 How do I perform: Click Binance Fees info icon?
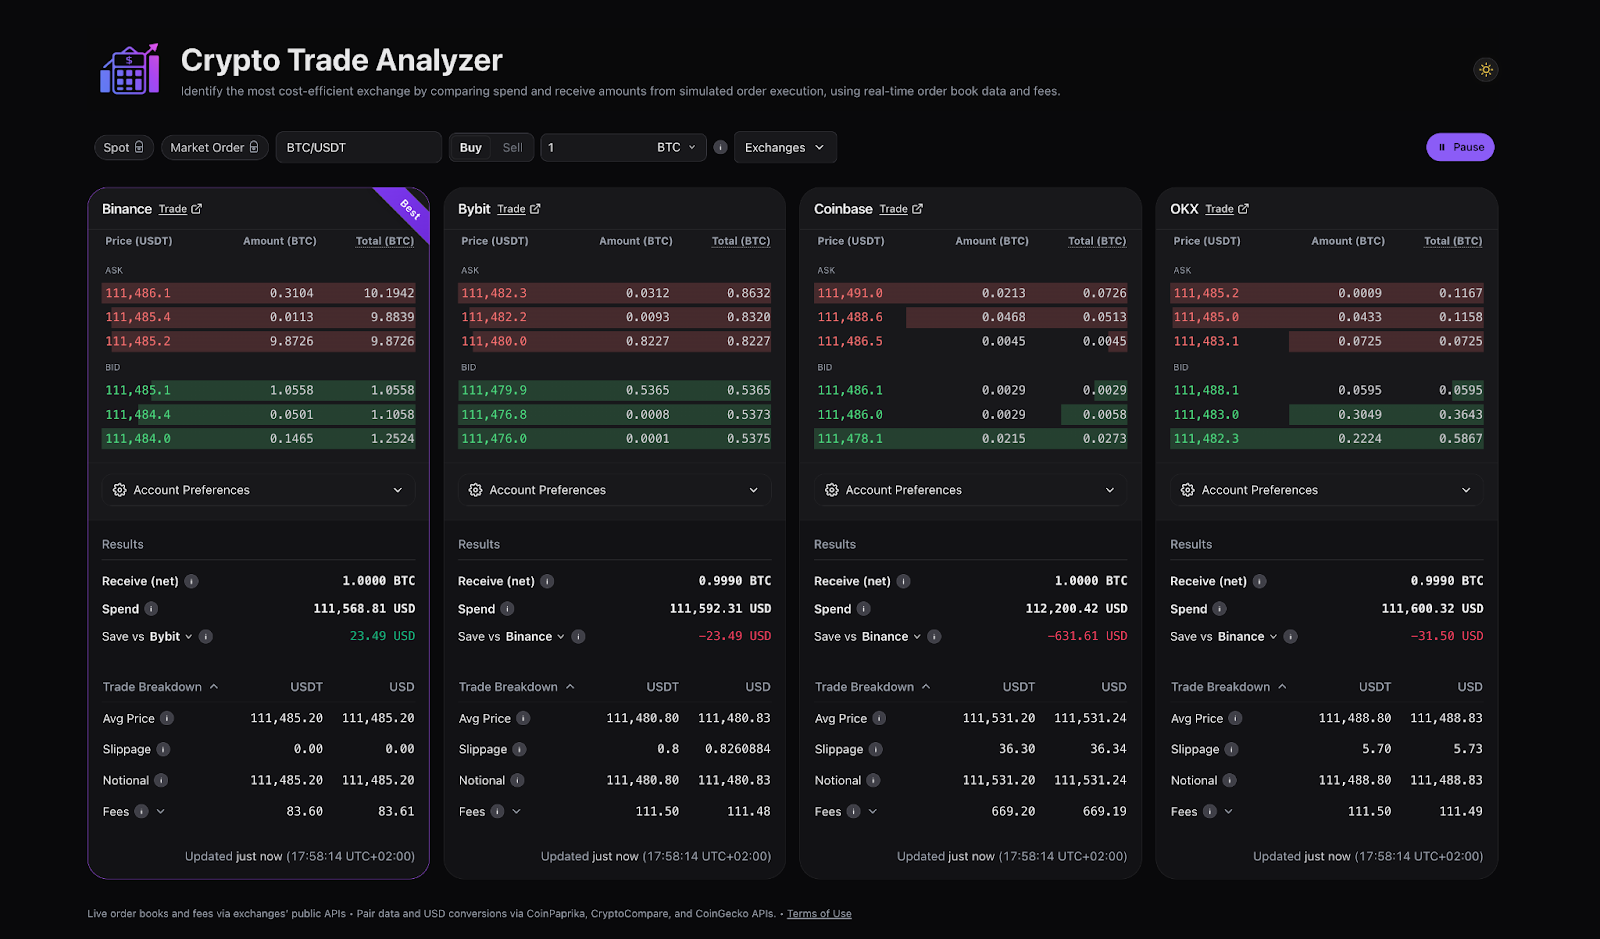tap(141, 811)
